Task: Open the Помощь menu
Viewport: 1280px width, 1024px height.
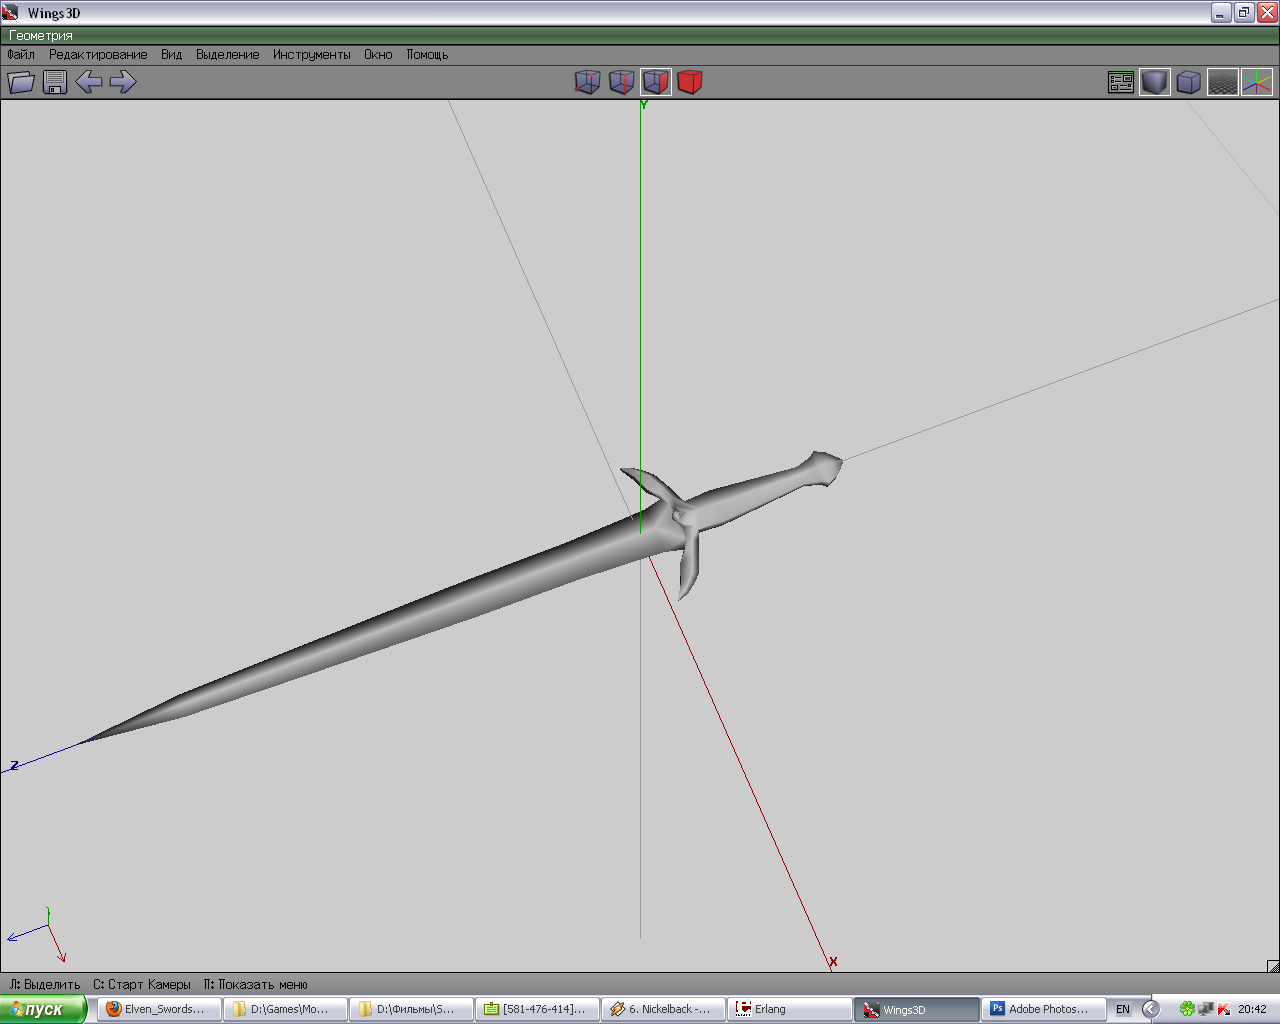Action: (x=427, y=55)
